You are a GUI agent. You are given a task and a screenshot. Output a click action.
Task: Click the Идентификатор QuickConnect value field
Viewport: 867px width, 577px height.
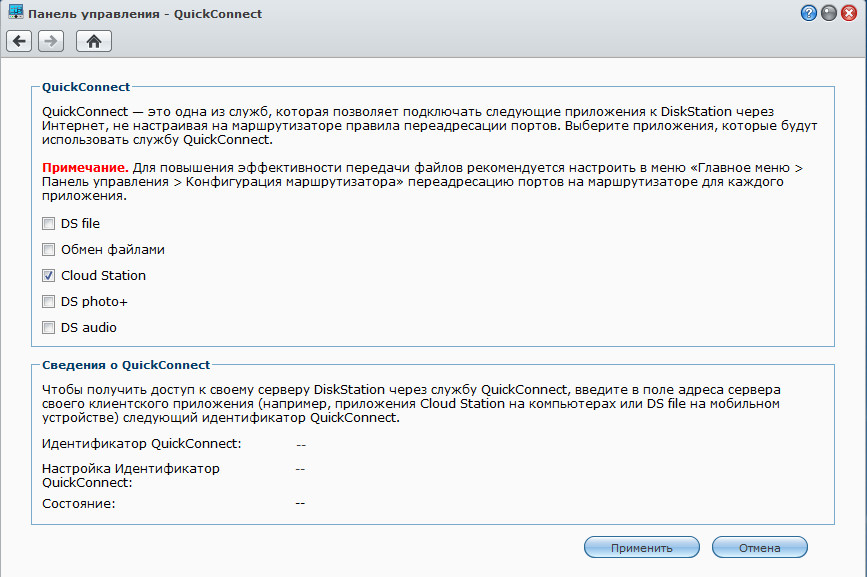[300, 443]
